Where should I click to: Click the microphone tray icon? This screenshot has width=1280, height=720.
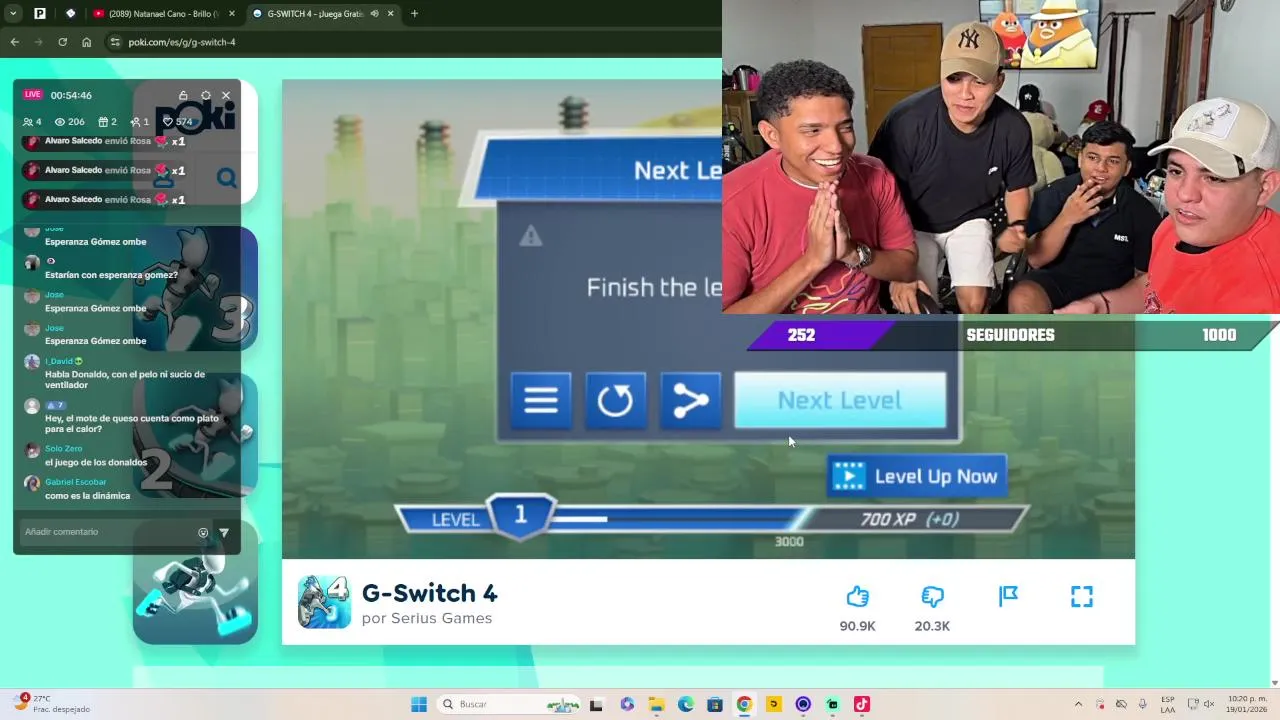click(x=1143, y=704)
